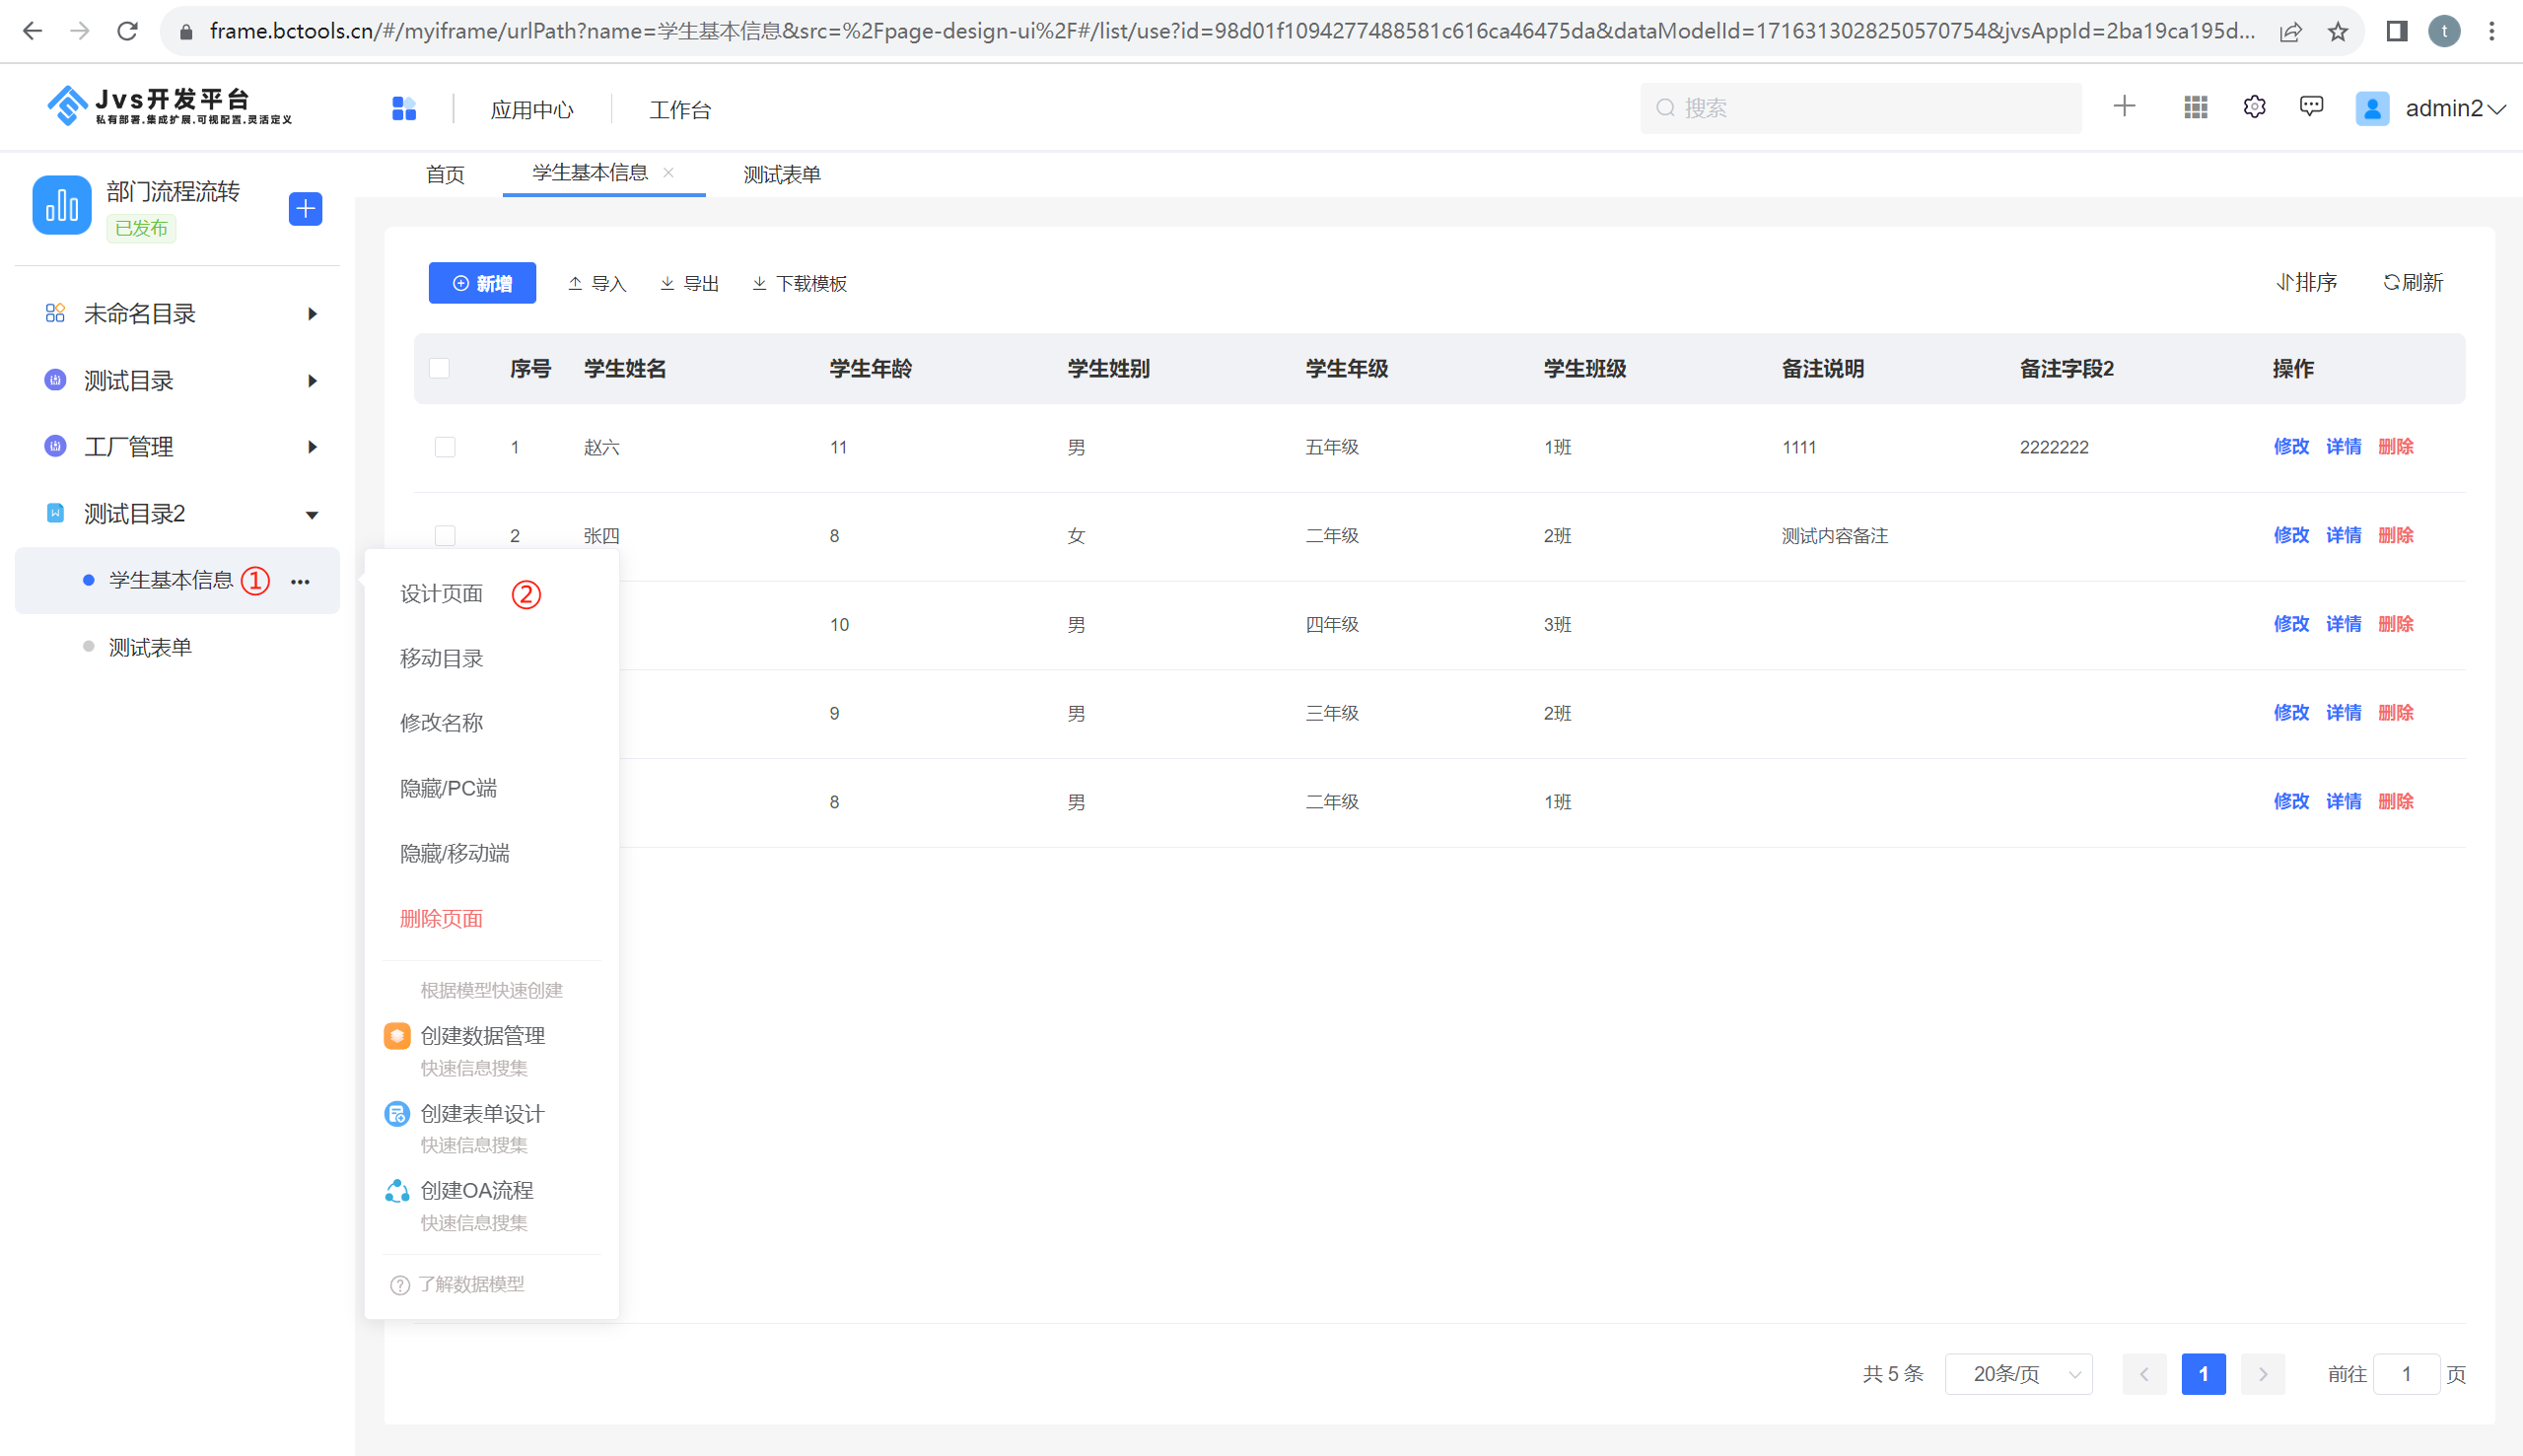The width and height of the screenshot is (2523, 1456).
Task: Click the header plus icon beside search
Action: 2124,107
